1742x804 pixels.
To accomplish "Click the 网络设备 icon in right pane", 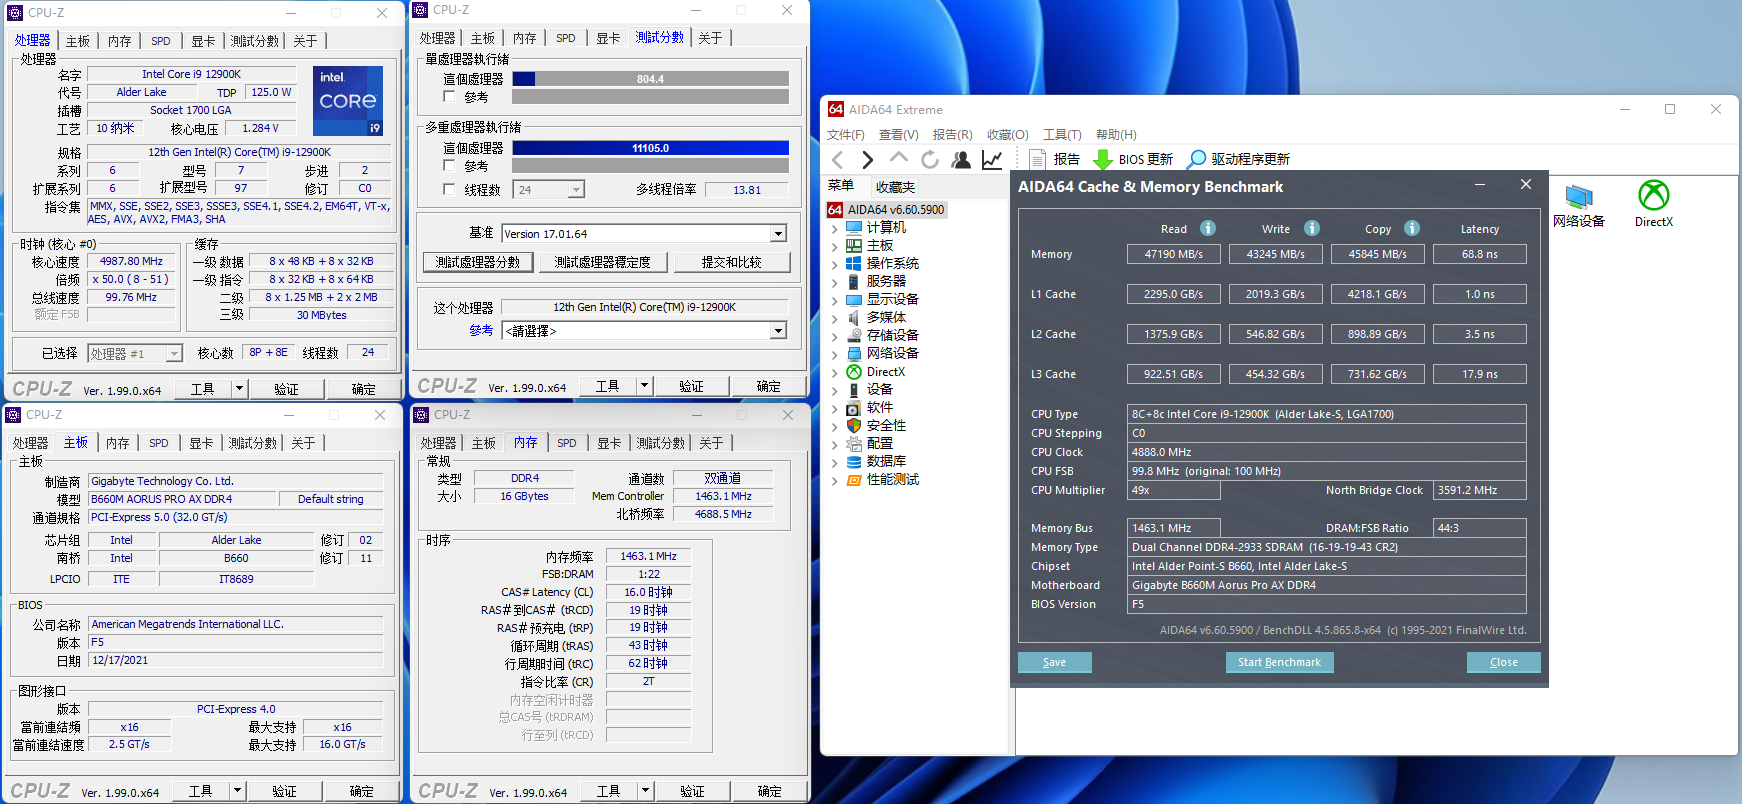I will tap(1579, 196).
